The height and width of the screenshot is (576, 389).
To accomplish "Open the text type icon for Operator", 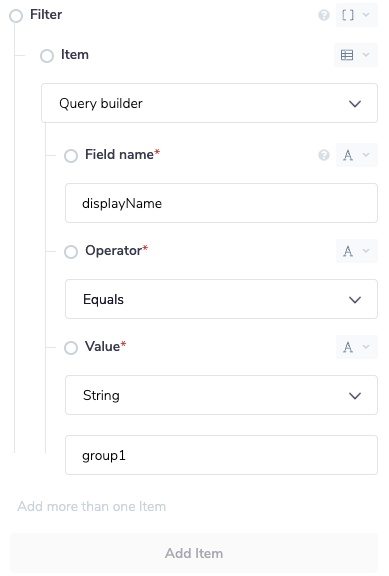I will pyautogui.click(x=356, y=251).
